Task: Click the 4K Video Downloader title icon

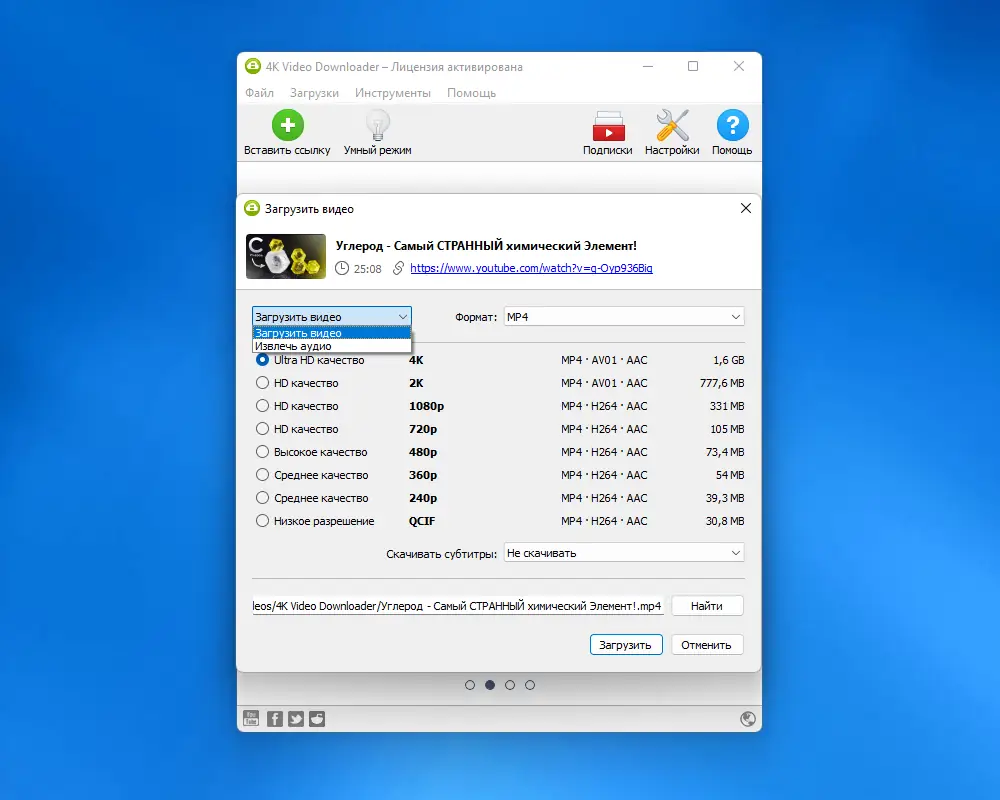Action: (x=253, y=66)
